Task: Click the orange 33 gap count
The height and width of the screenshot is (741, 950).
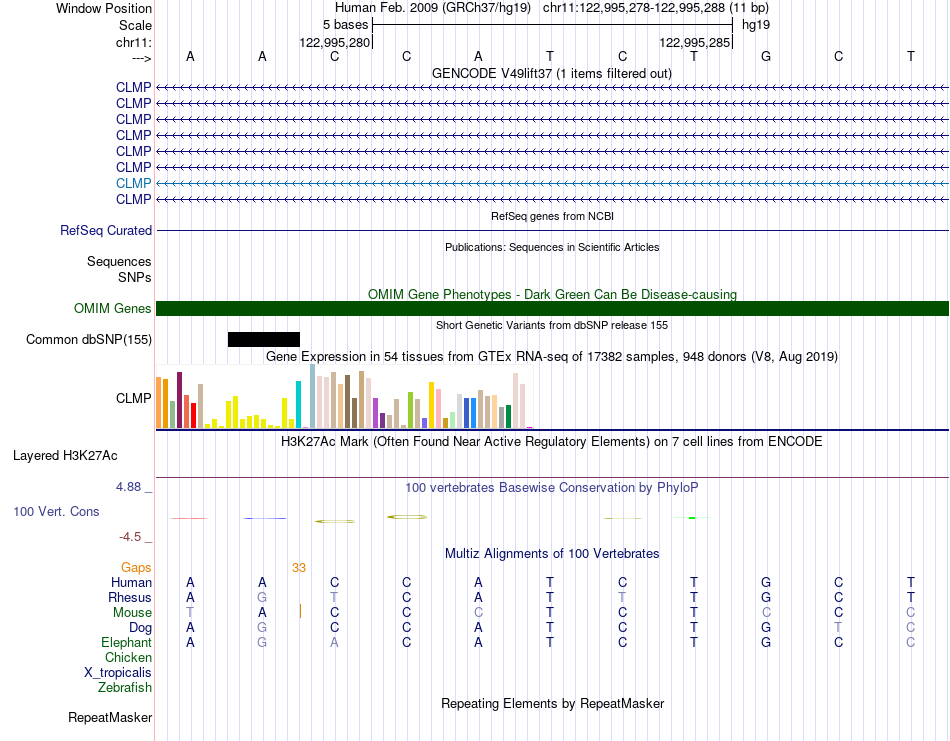Action: pos(299,568)
